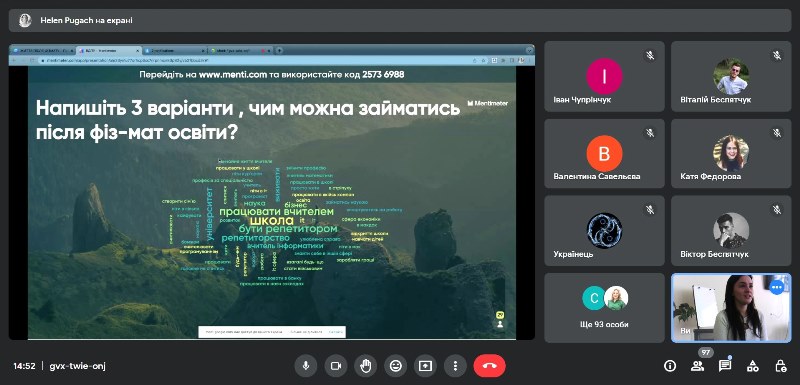
Task: Select Катя Федорова's participant tile
Action: [731, 153]
